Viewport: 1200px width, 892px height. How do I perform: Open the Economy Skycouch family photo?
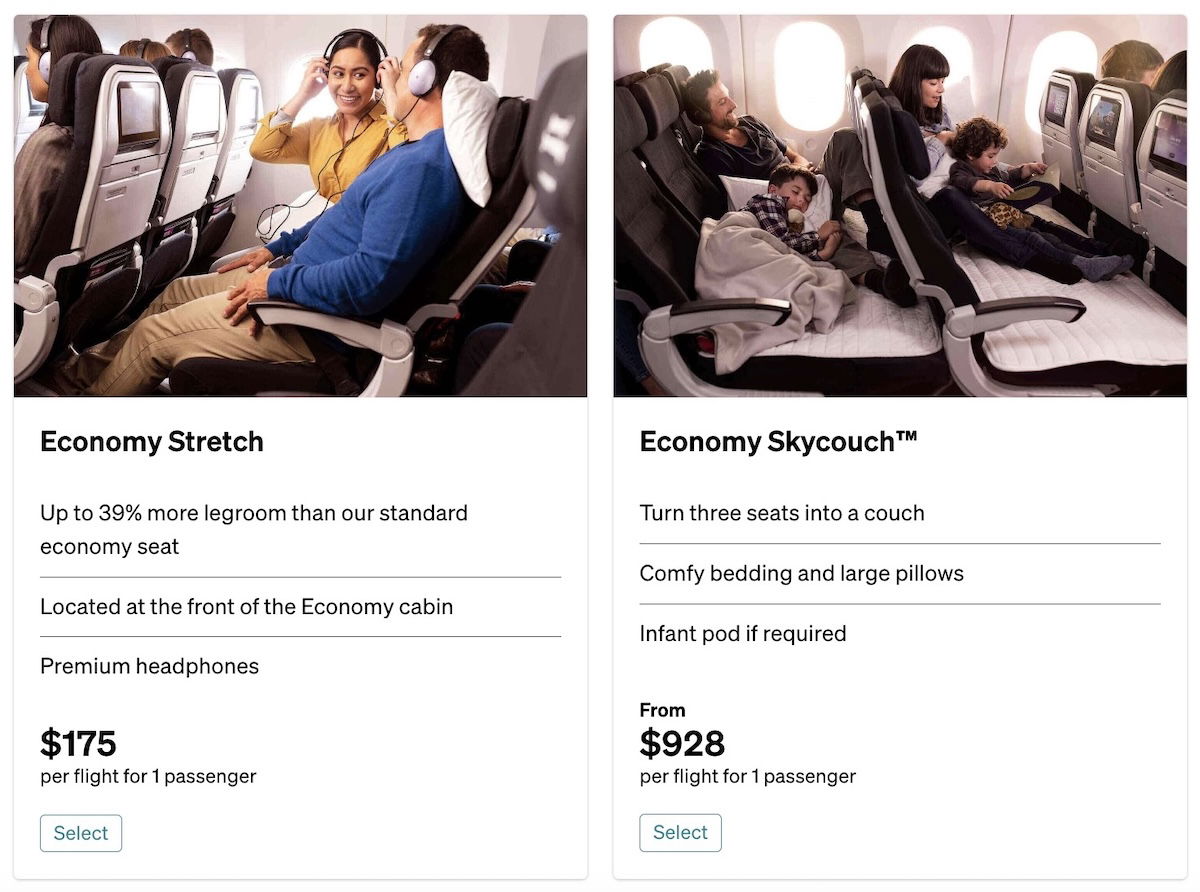[x=900, y=205]
